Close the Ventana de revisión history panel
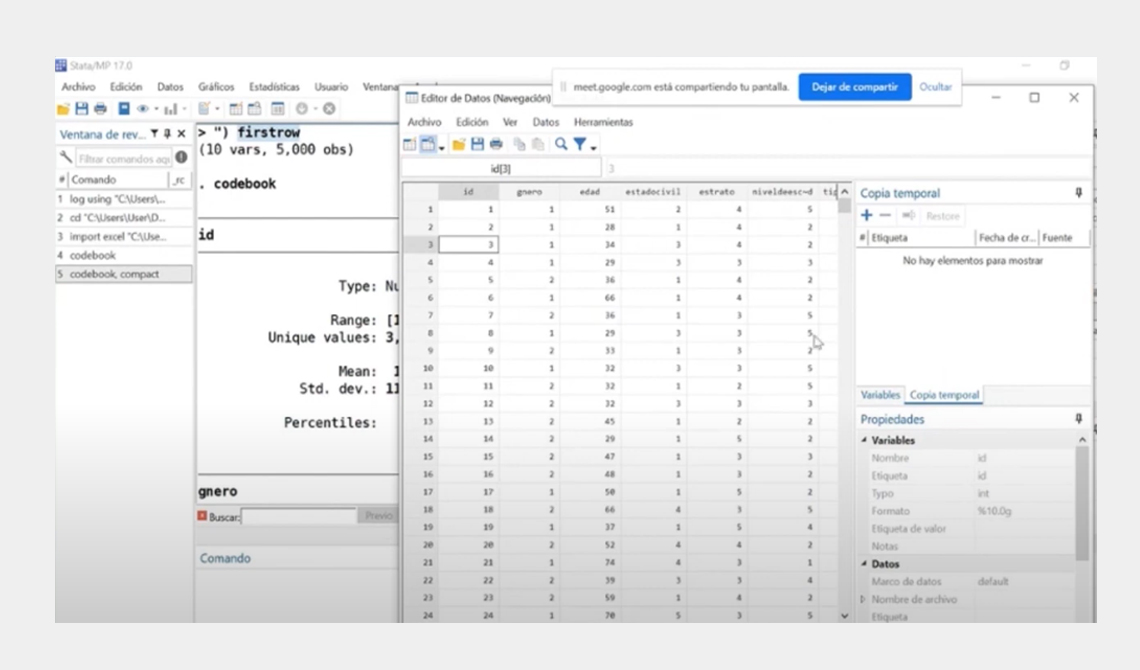 pyautogui.click(x=181, y=134)
